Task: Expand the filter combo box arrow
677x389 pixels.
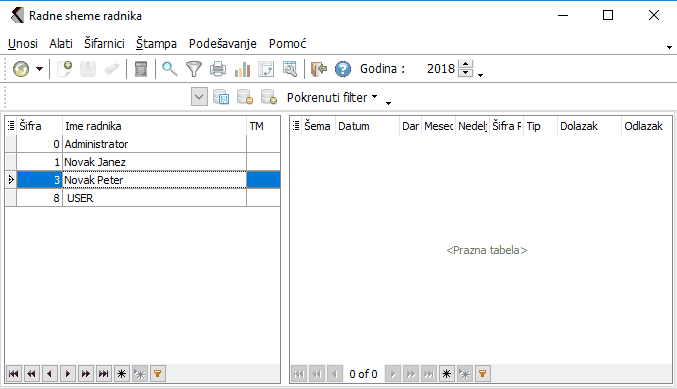Action: (x=199, y=97)
